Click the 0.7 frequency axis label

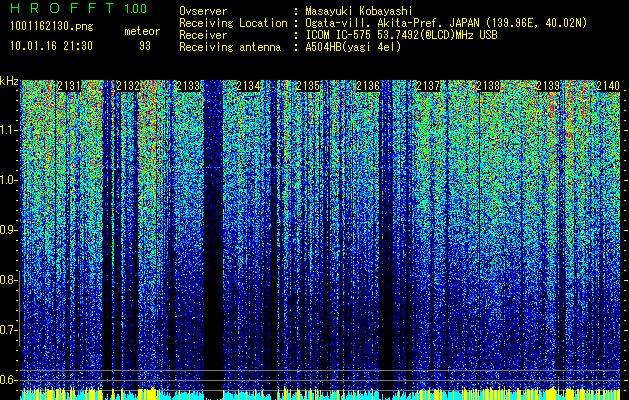click(8, 330)
